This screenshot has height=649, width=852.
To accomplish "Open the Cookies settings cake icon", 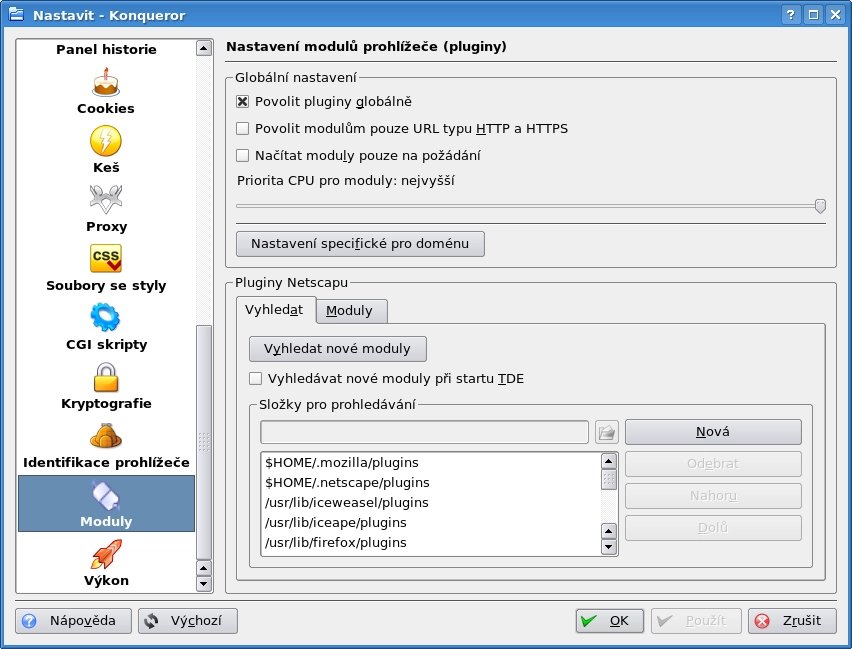I will point(106,82).
